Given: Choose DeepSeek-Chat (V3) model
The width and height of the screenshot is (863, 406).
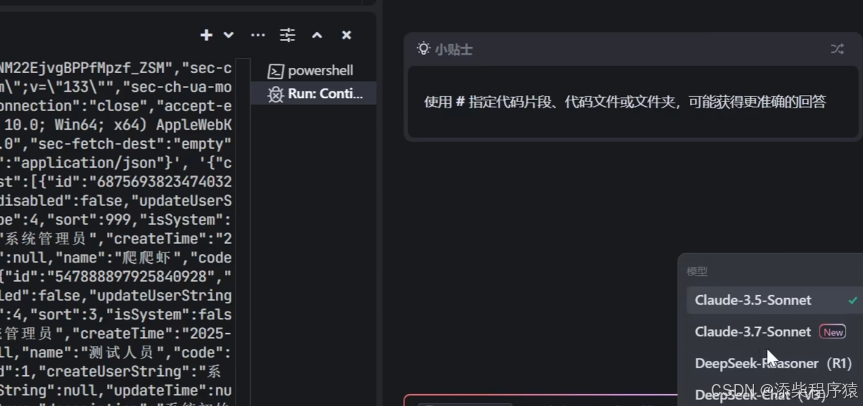Looking at the screenshot, I should point(775,394).
